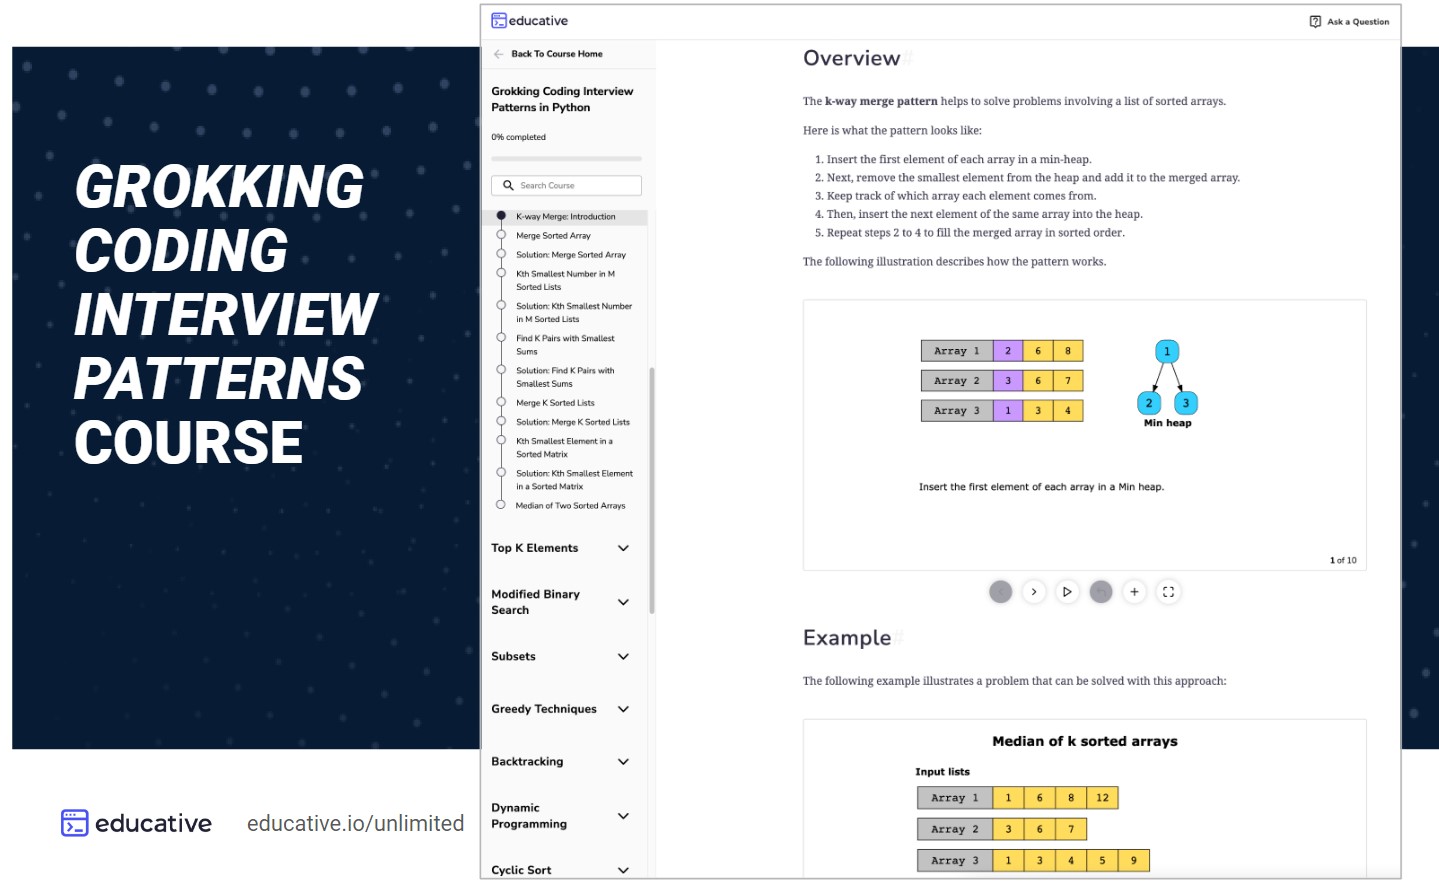Image resolution: width=1439 pixels, height=884 pixels.
Task: Click the plus zoom button
Action: [1134, 592]
